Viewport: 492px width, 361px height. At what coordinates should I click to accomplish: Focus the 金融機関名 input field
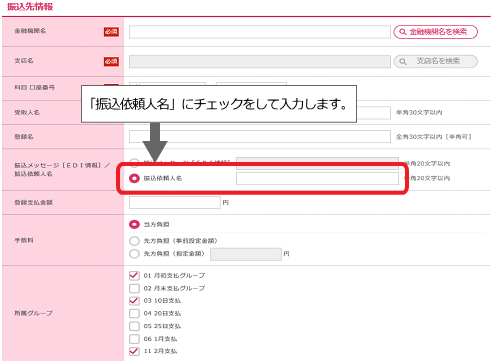[260, 32]
